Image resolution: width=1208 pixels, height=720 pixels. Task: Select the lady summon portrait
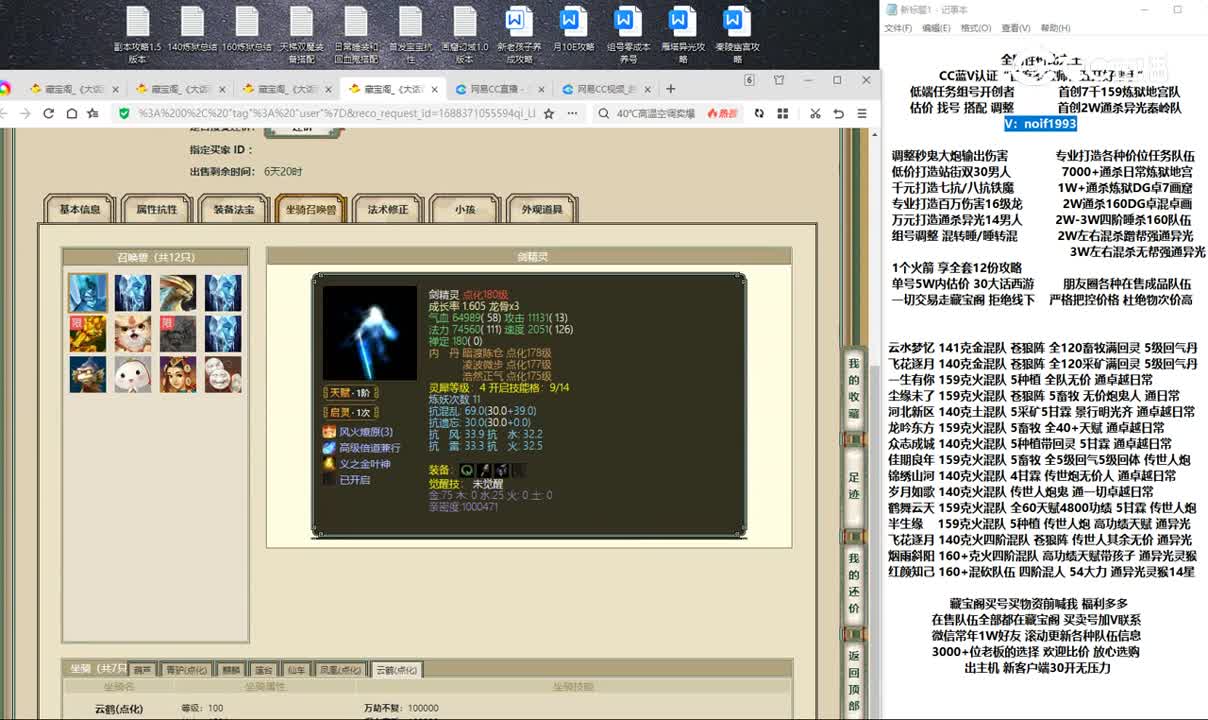178,374
